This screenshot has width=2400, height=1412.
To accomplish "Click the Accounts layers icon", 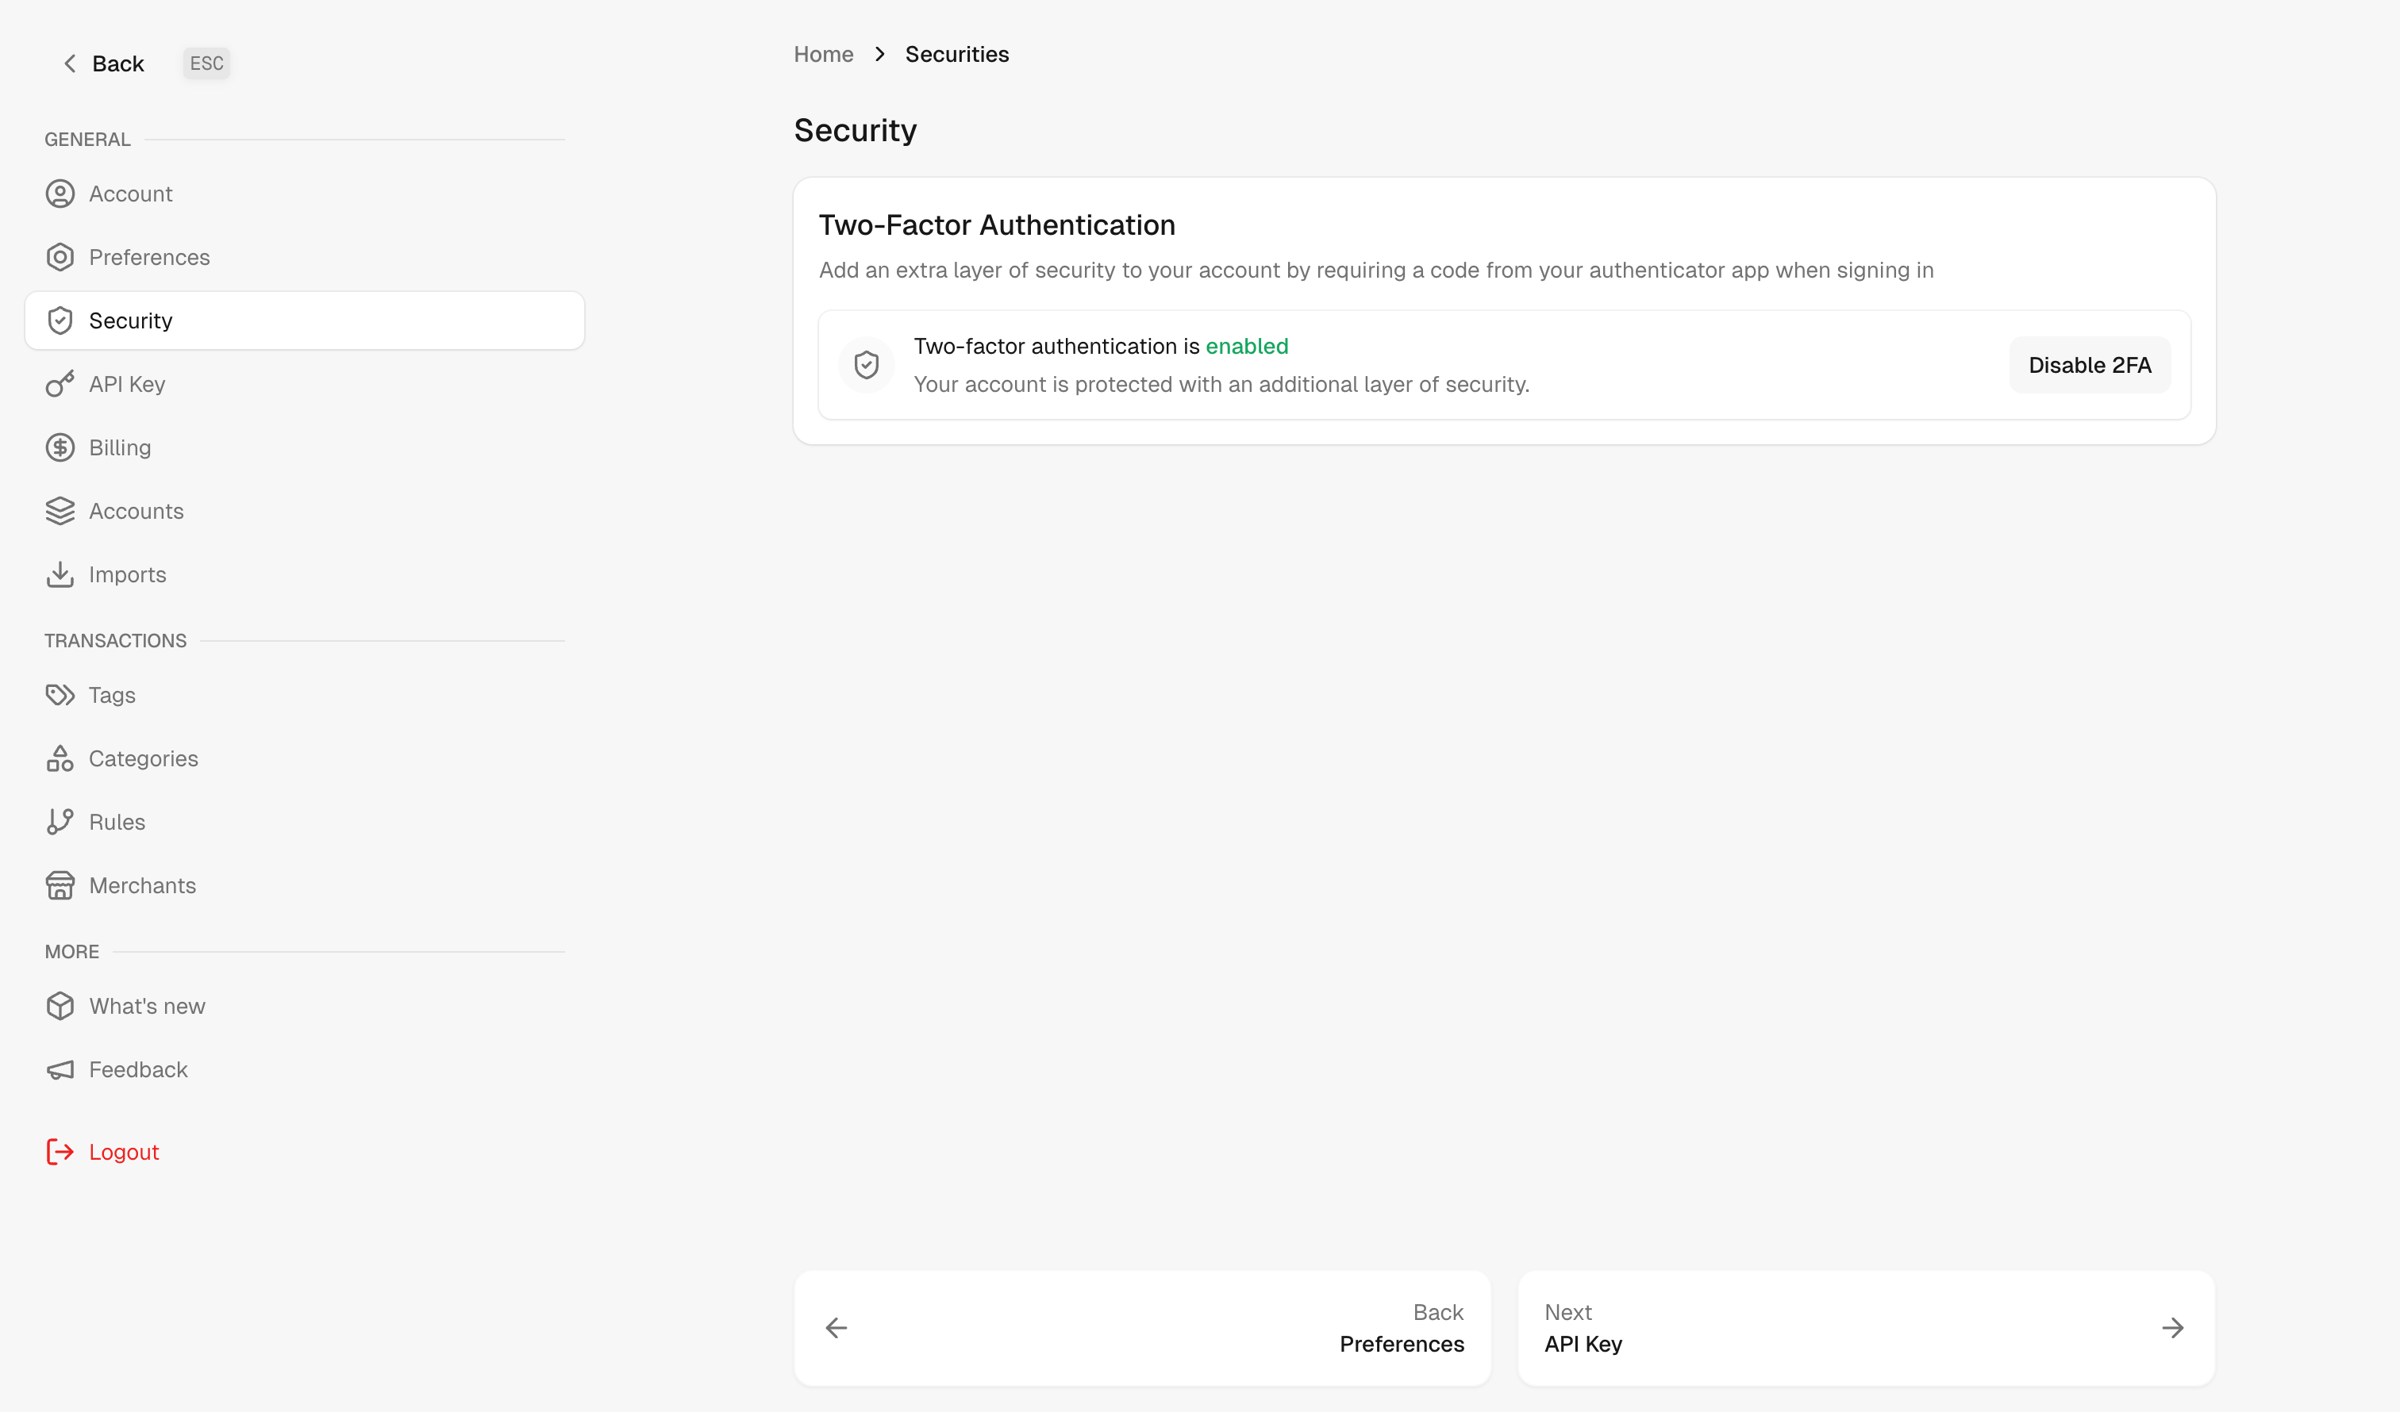I will 60,511.
